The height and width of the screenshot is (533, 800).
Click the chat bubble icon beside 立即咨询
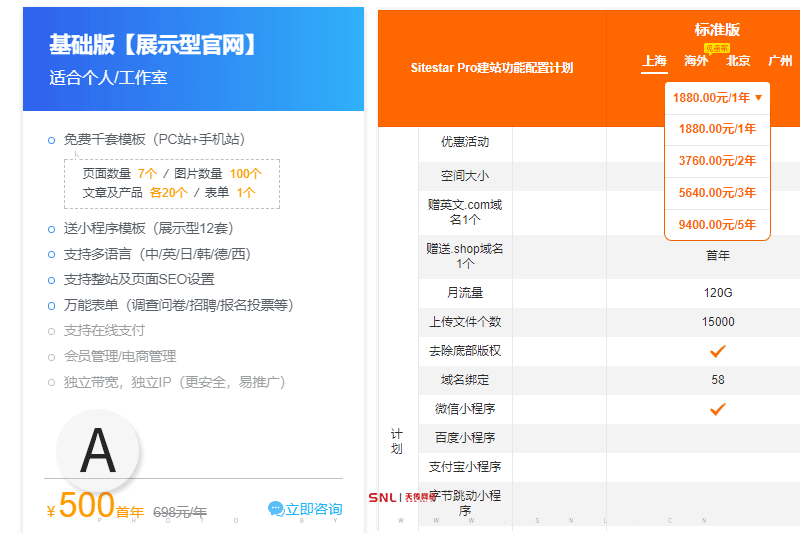click(x=276, y=509)
